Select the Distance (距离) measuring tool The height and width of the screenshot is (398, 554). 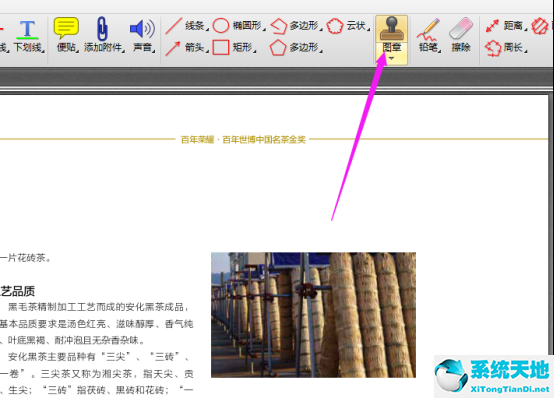(506, 26)
